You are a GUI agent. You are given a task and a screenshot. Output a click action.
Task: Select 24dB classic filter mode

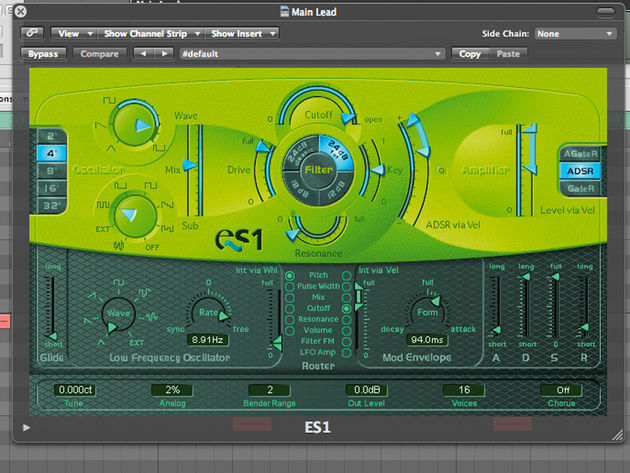point(299,154)
